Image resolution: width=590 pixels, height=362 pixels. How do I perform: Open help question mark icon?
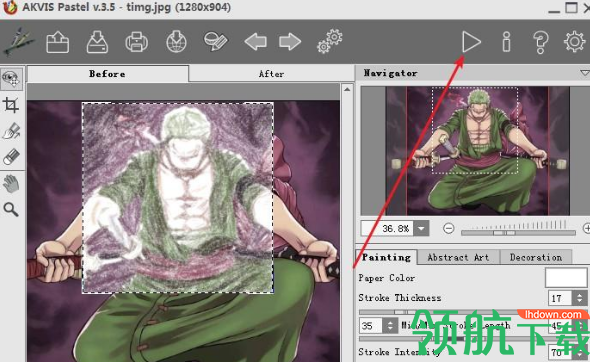pyautogui.click(x=540, y=42)
